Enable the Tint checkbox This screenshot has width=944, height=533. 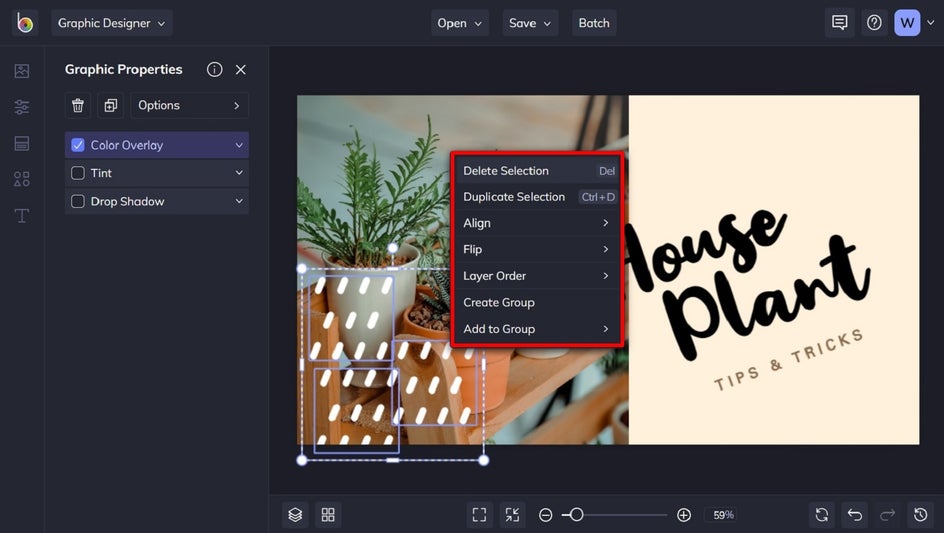(78, 173)
